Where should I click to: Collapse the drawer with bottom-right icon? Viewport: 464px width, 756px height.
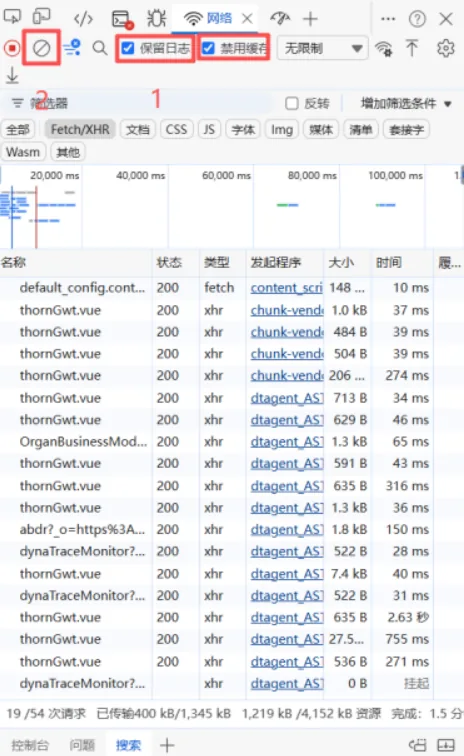446,745
